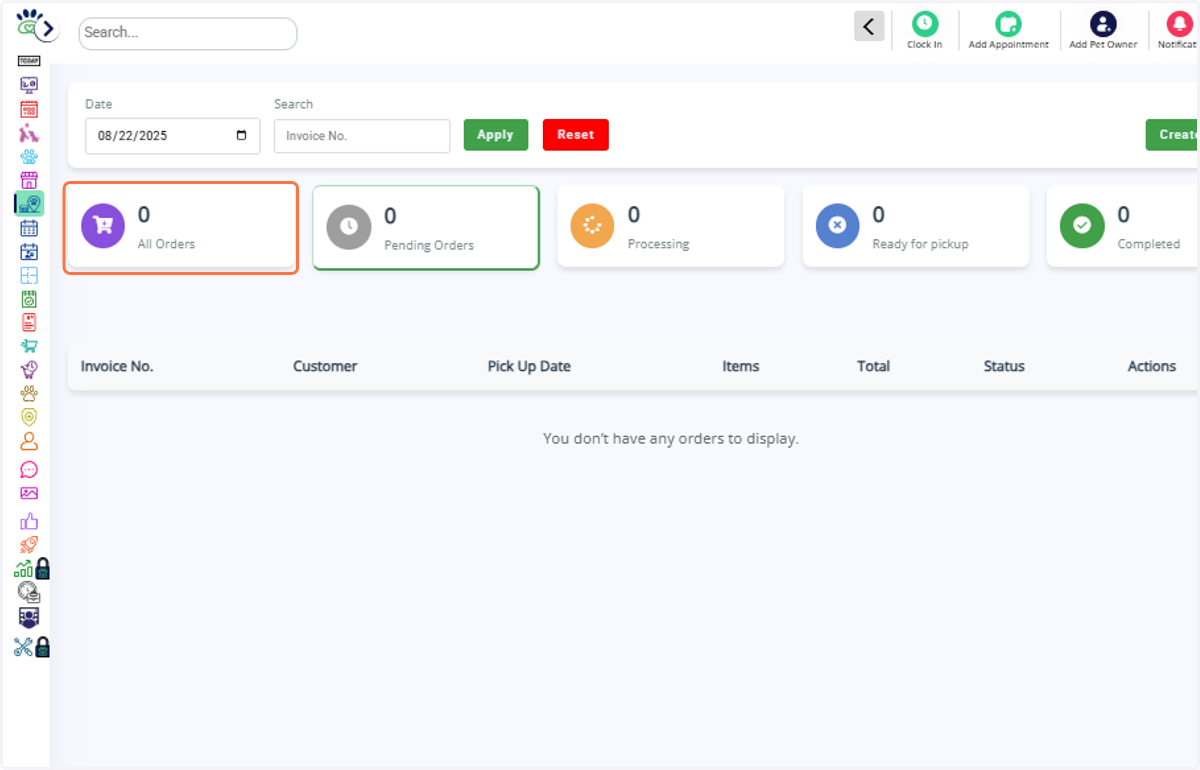This screenshot has height=770, width=1200.
Task: Click the green Create button
Action: coord(1172,135)
